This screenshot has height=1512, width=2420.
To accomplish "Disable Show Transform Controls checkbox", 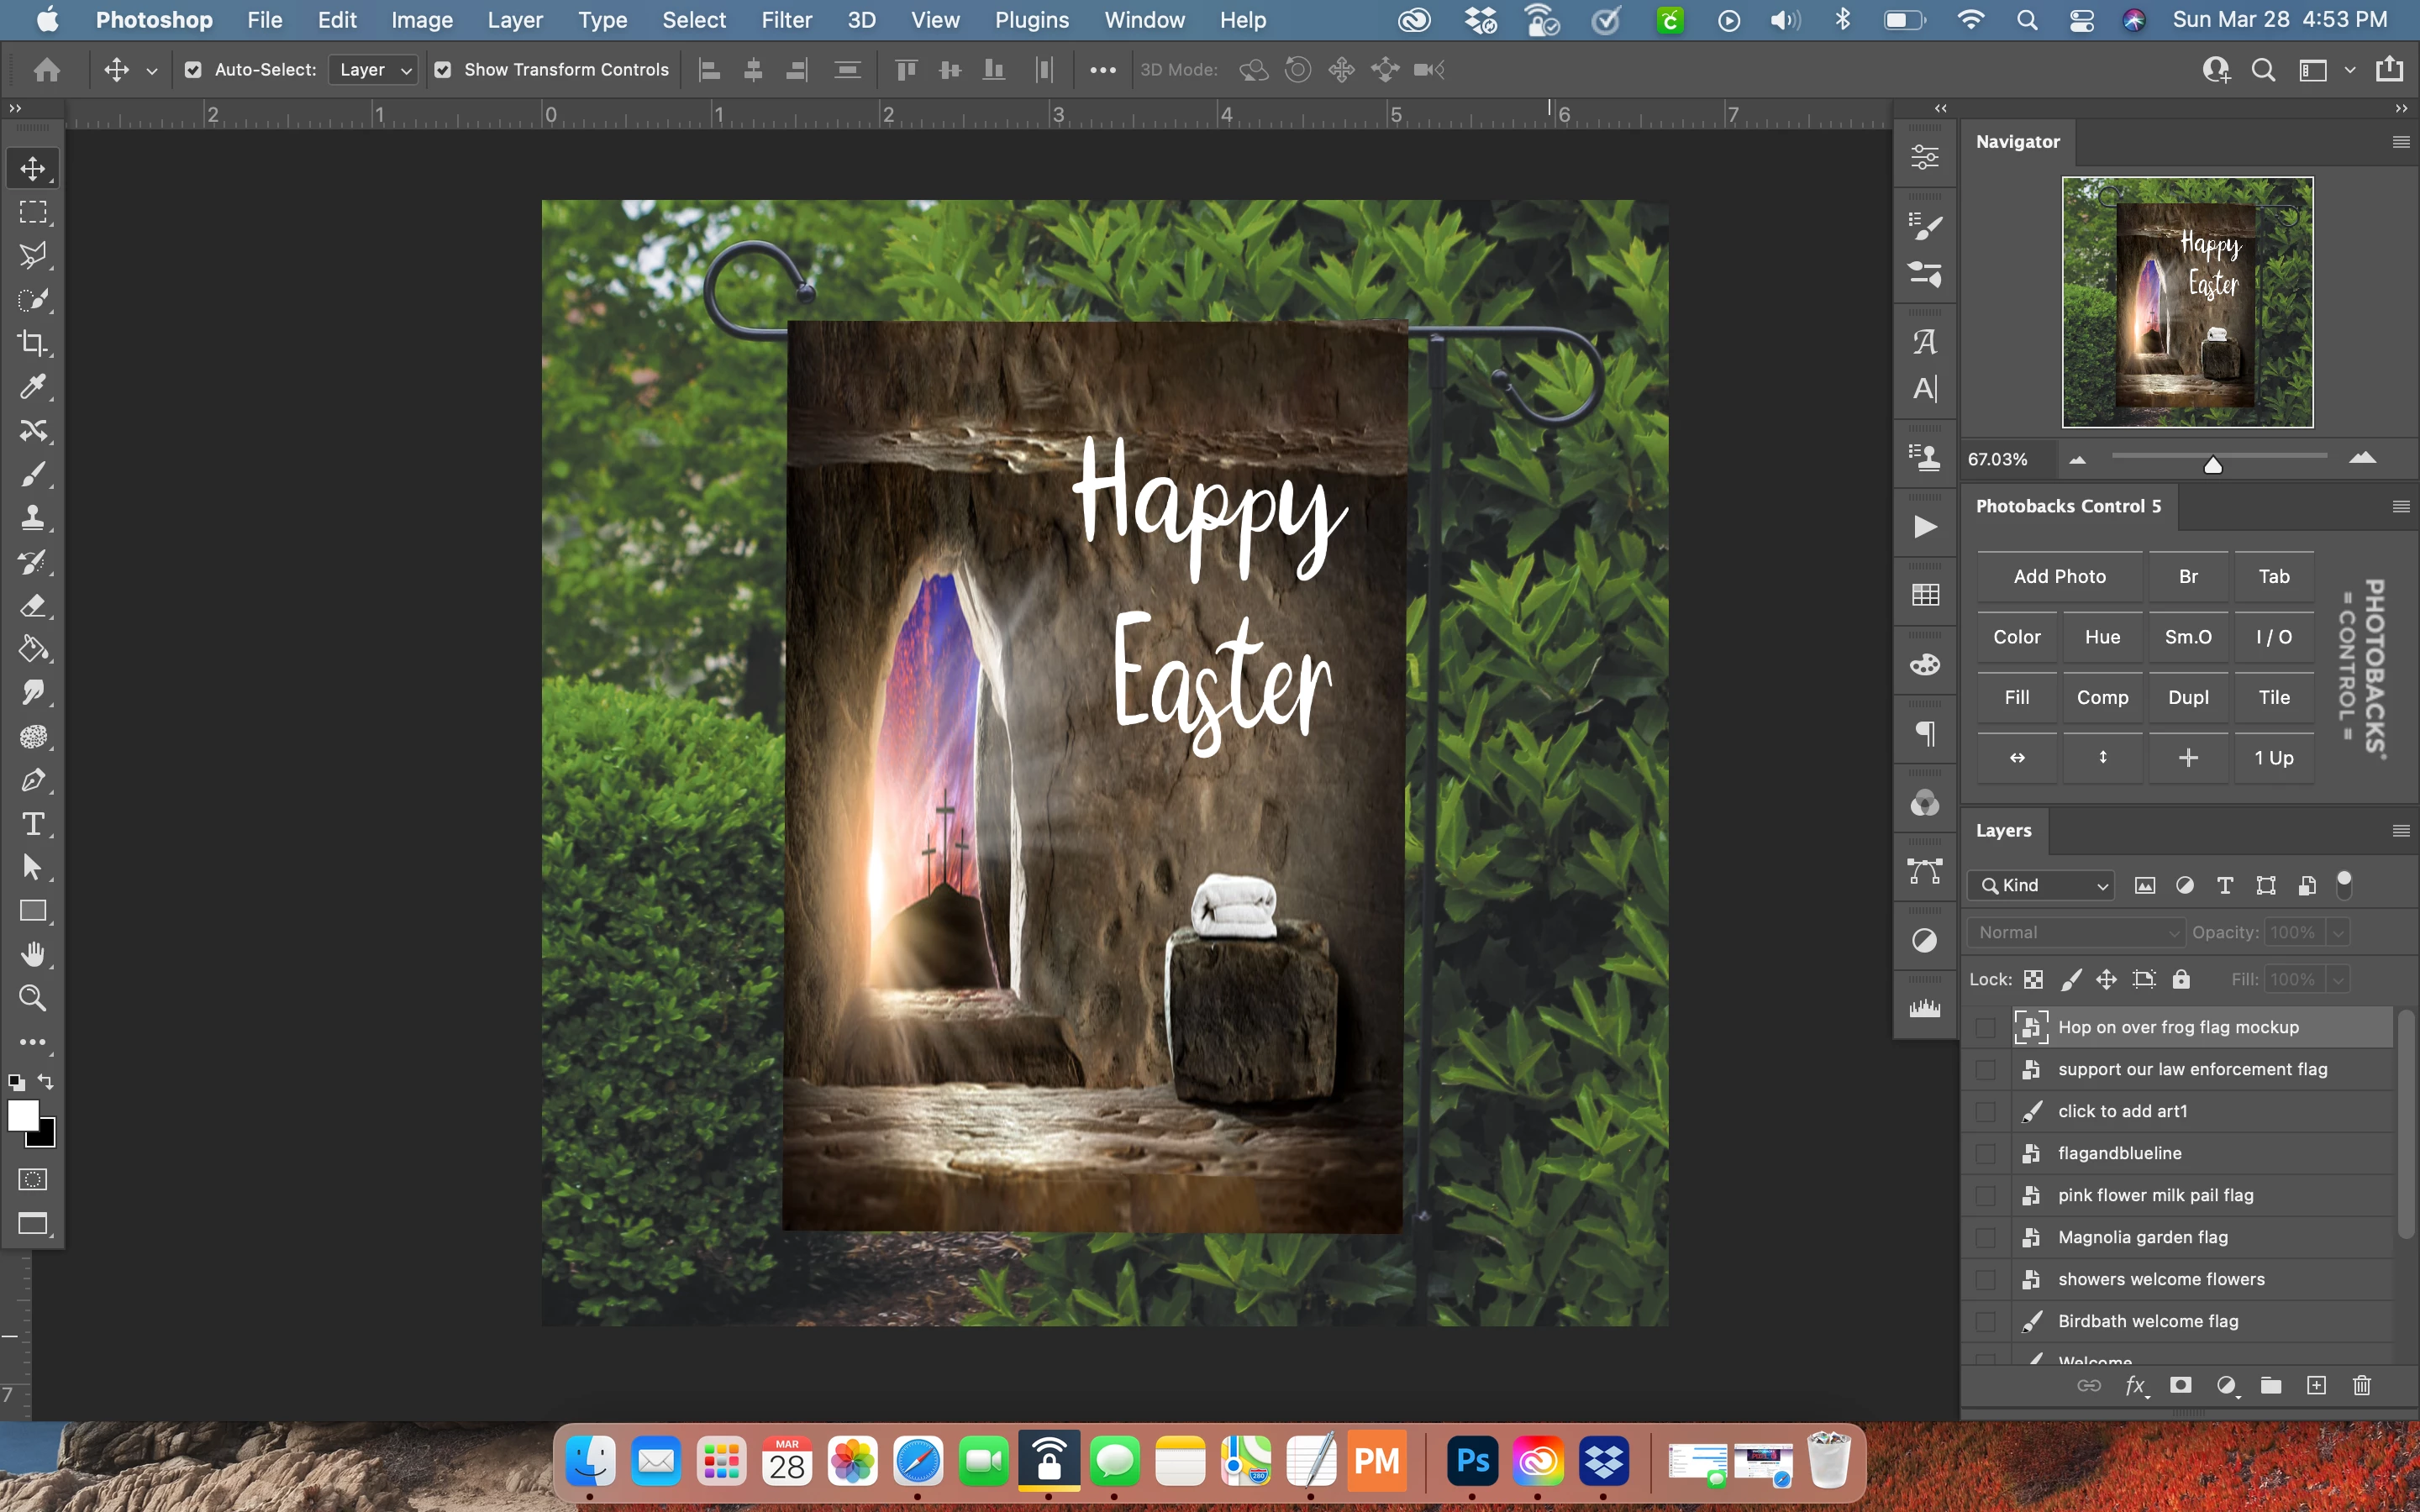I will point(443,70).
